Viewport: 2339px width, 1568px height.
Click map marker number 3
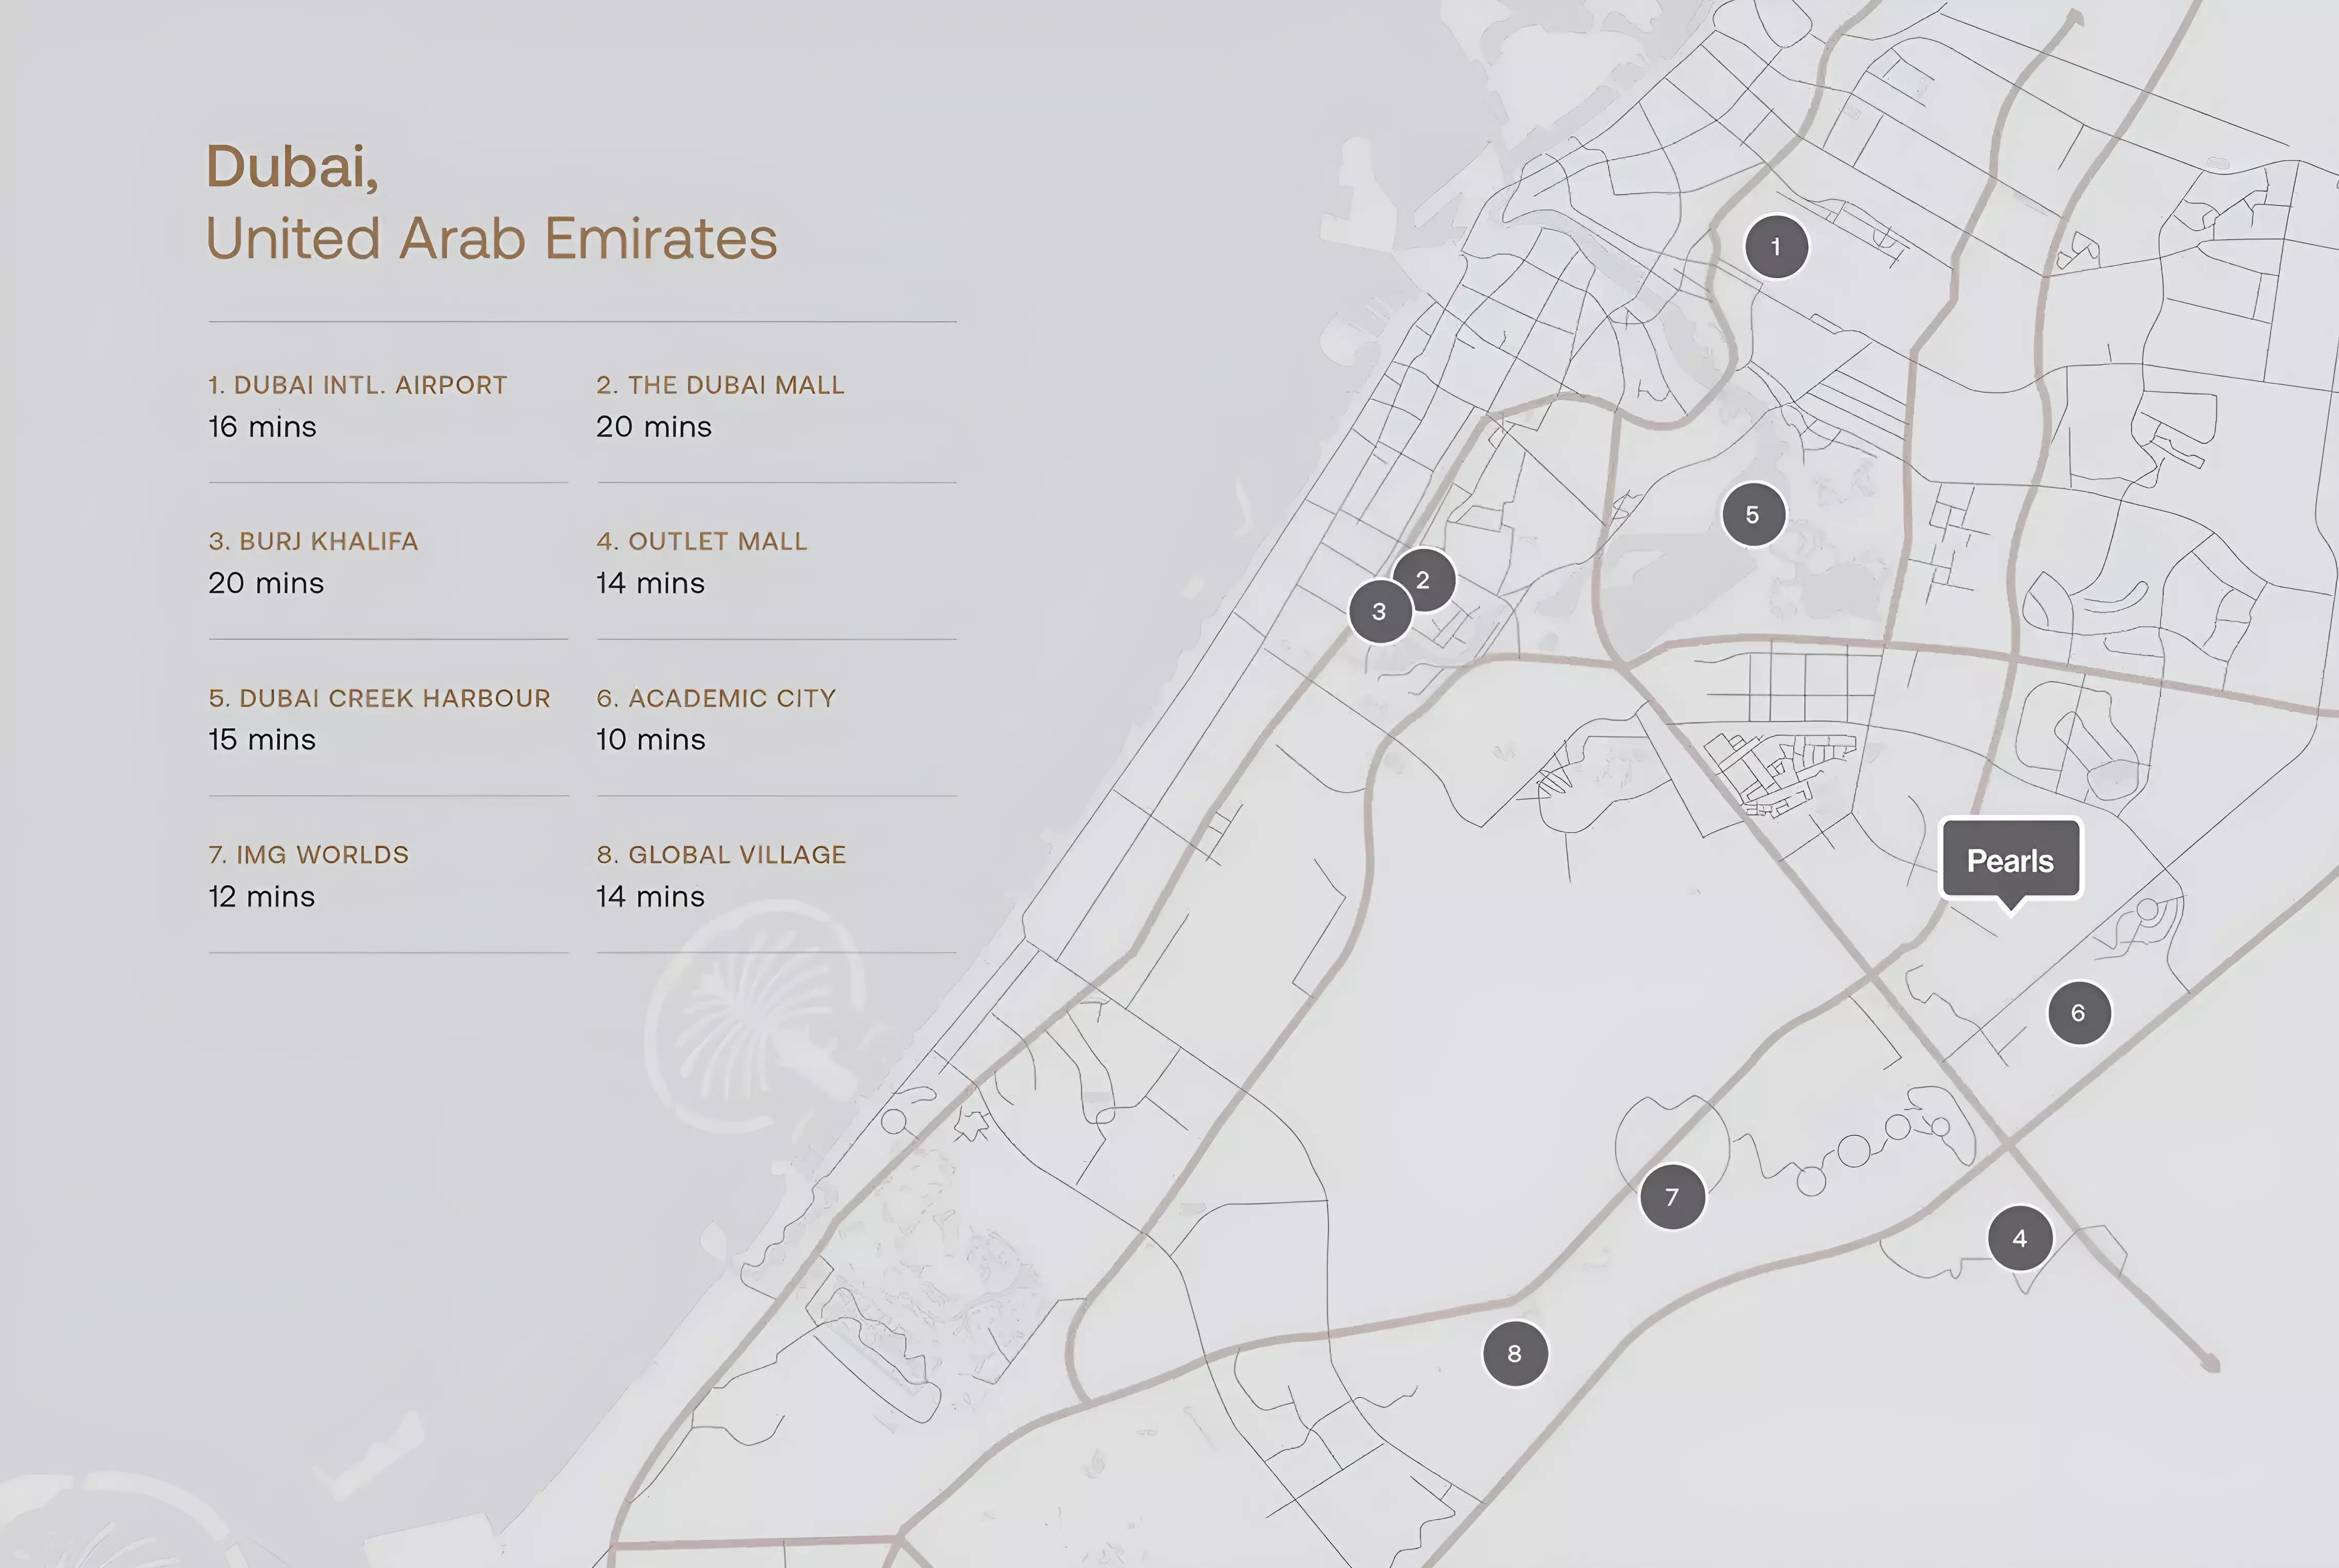[x=1380, y=611]
